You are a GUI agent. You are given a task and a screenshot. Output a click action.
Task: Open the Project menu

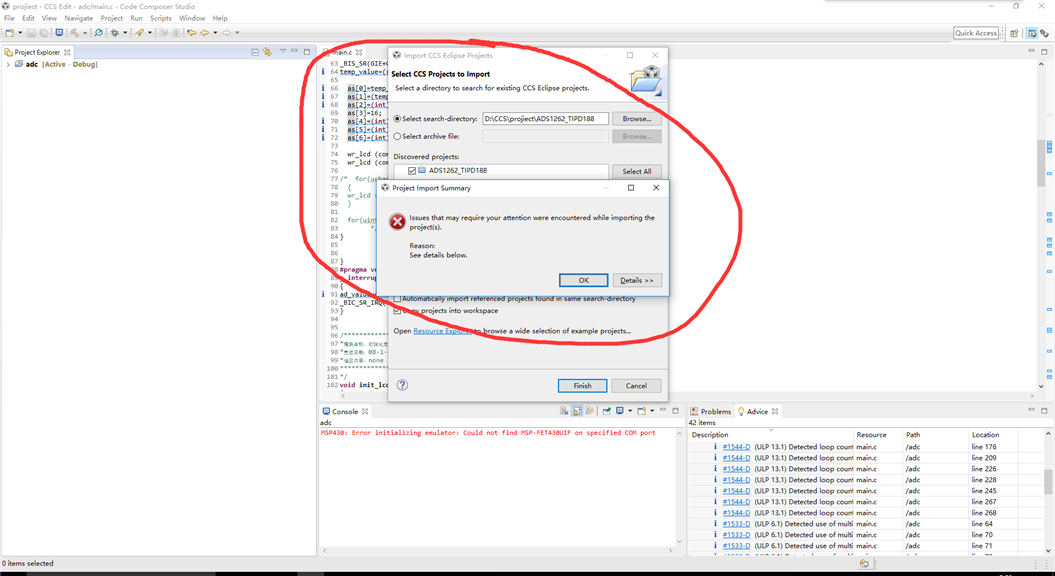click(x=112, y=18)
